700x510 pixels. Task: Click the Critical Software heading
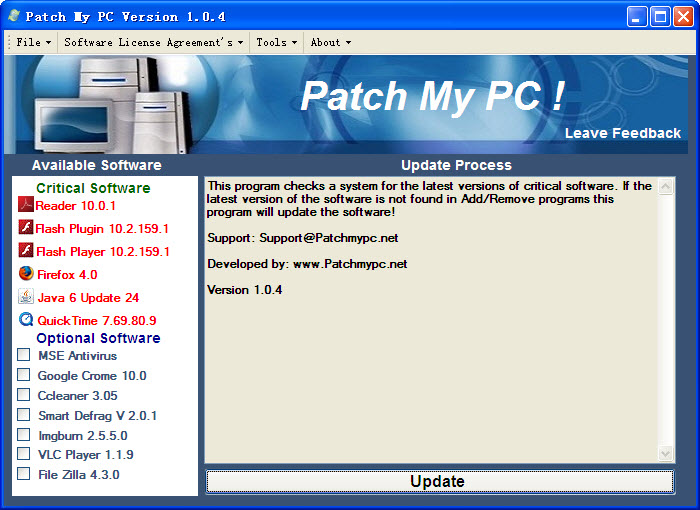click(93, 188)
